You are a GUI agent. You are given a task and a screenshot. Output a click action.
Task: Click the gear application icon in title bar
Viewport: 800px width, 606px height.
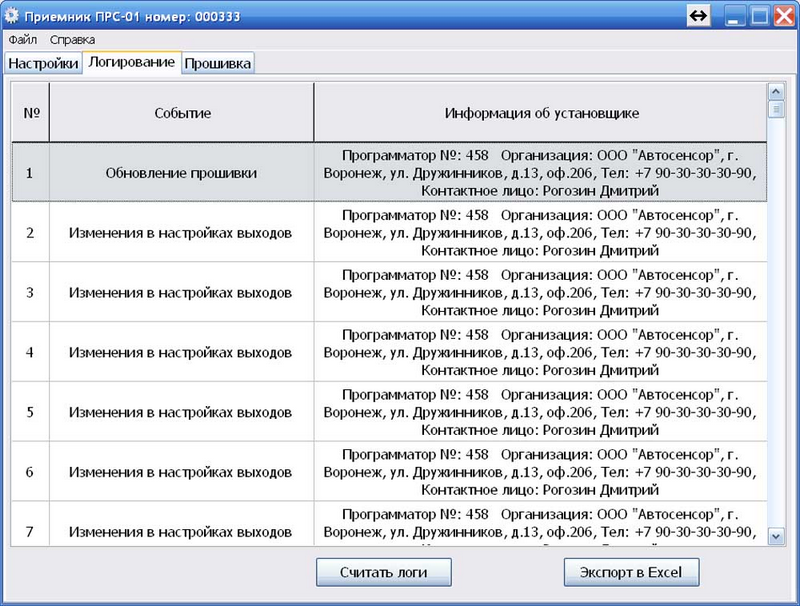click(11, 16)
